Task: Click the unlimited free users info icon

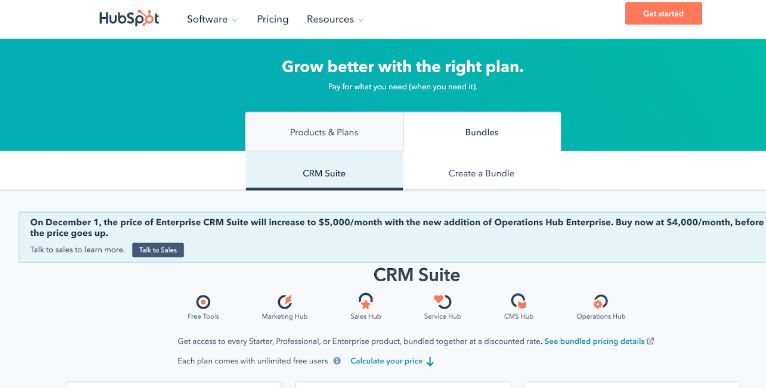Action: coord(337,361)
